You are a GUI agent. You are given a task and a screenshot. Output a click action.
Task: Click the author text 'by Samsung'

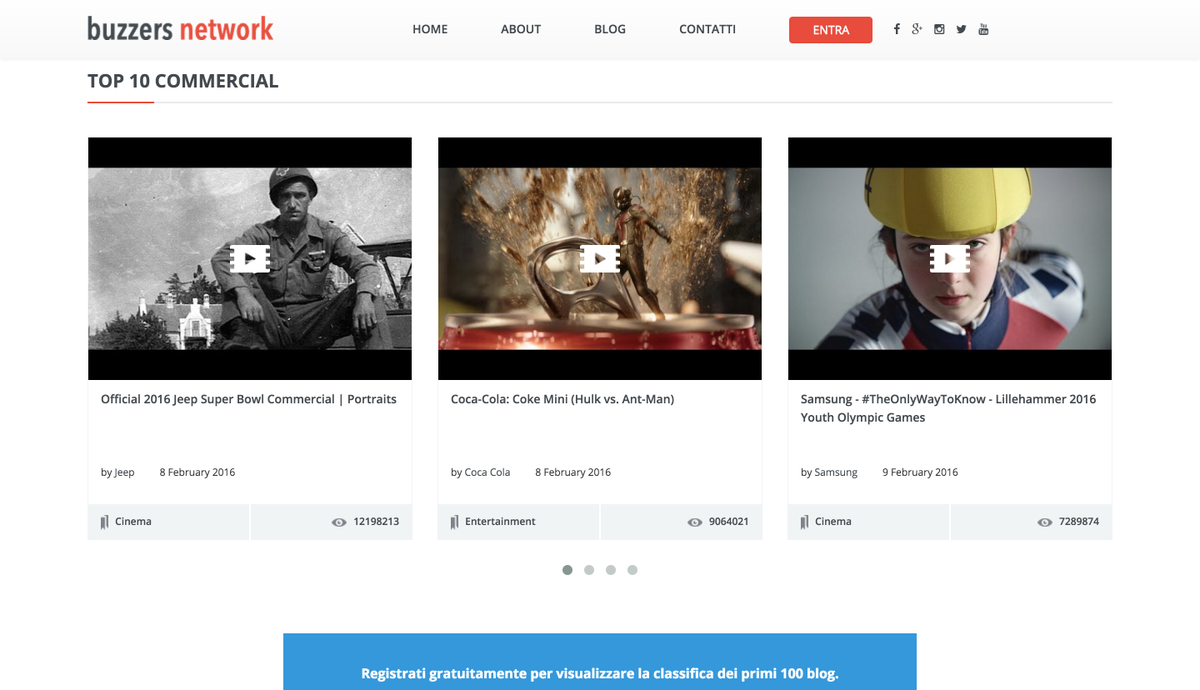[829, 472]
